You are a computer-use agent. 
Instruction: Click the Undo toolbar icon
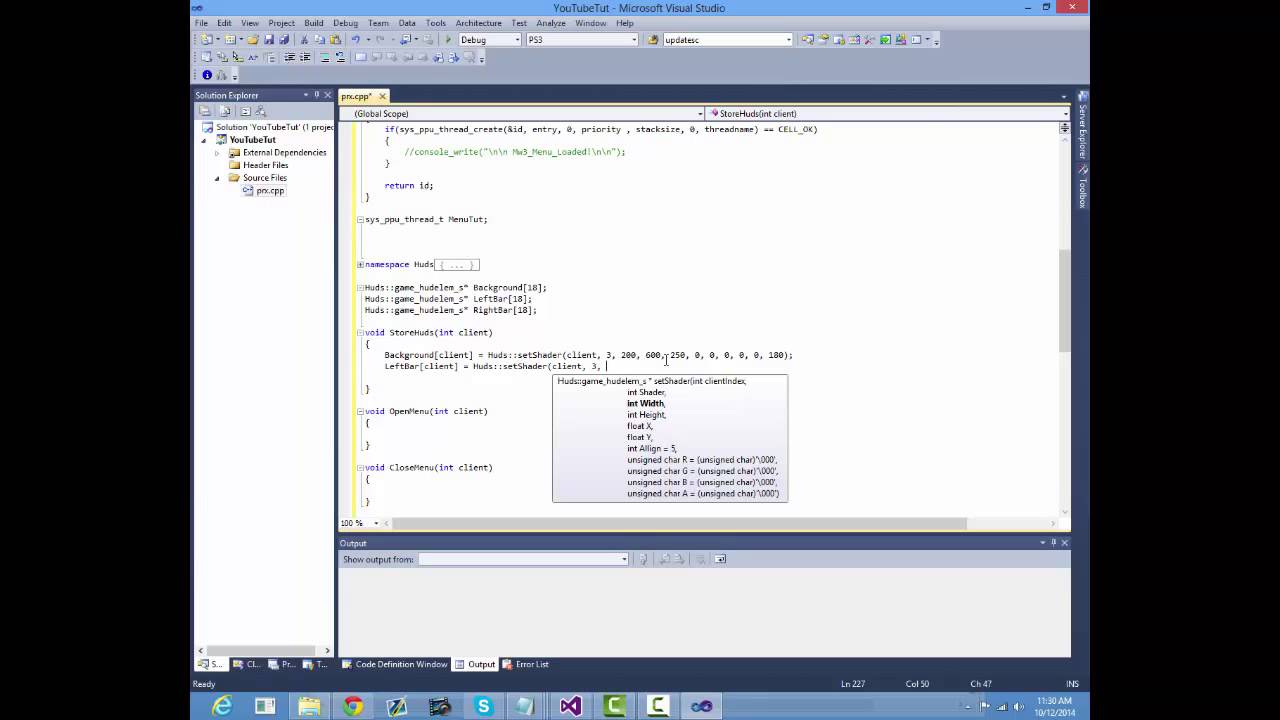[355, 40]
